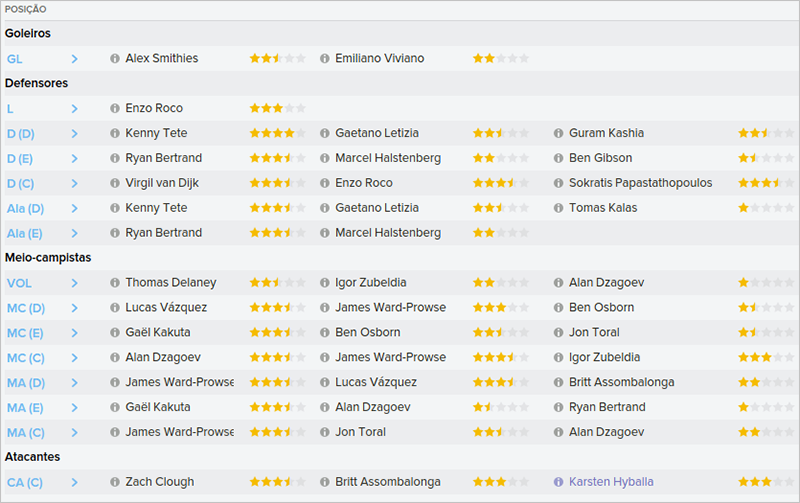The width and height of the screenshot is (800, 503).
Task: Click info icon beside Alex Smithies
Action: (x=114, y=58)
